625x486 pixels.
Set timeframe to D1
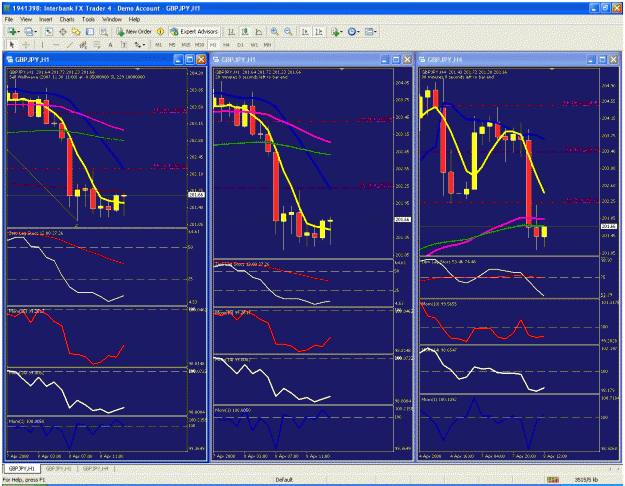pos(240,45)
